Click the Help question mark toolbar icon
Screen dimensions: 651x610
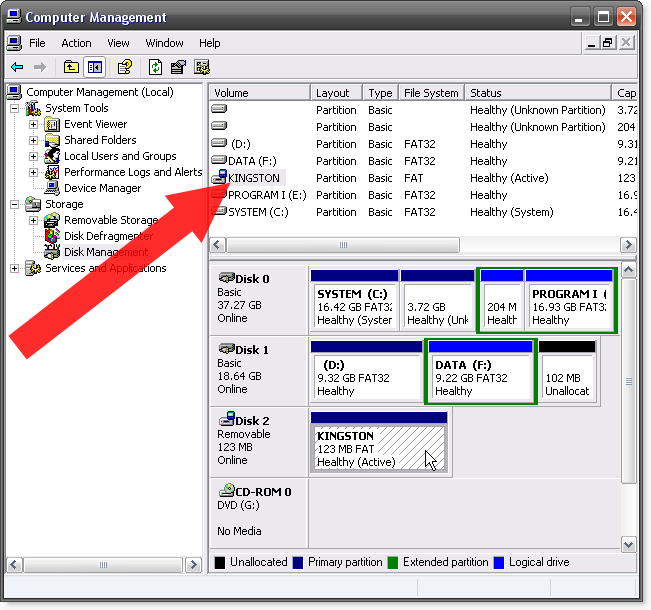pos(125,67)
